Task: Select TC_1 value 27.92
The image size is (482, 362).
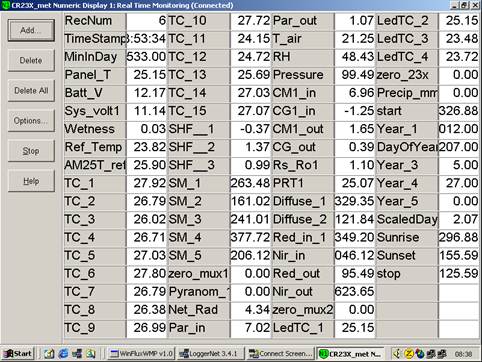Action: click(146, 183)
